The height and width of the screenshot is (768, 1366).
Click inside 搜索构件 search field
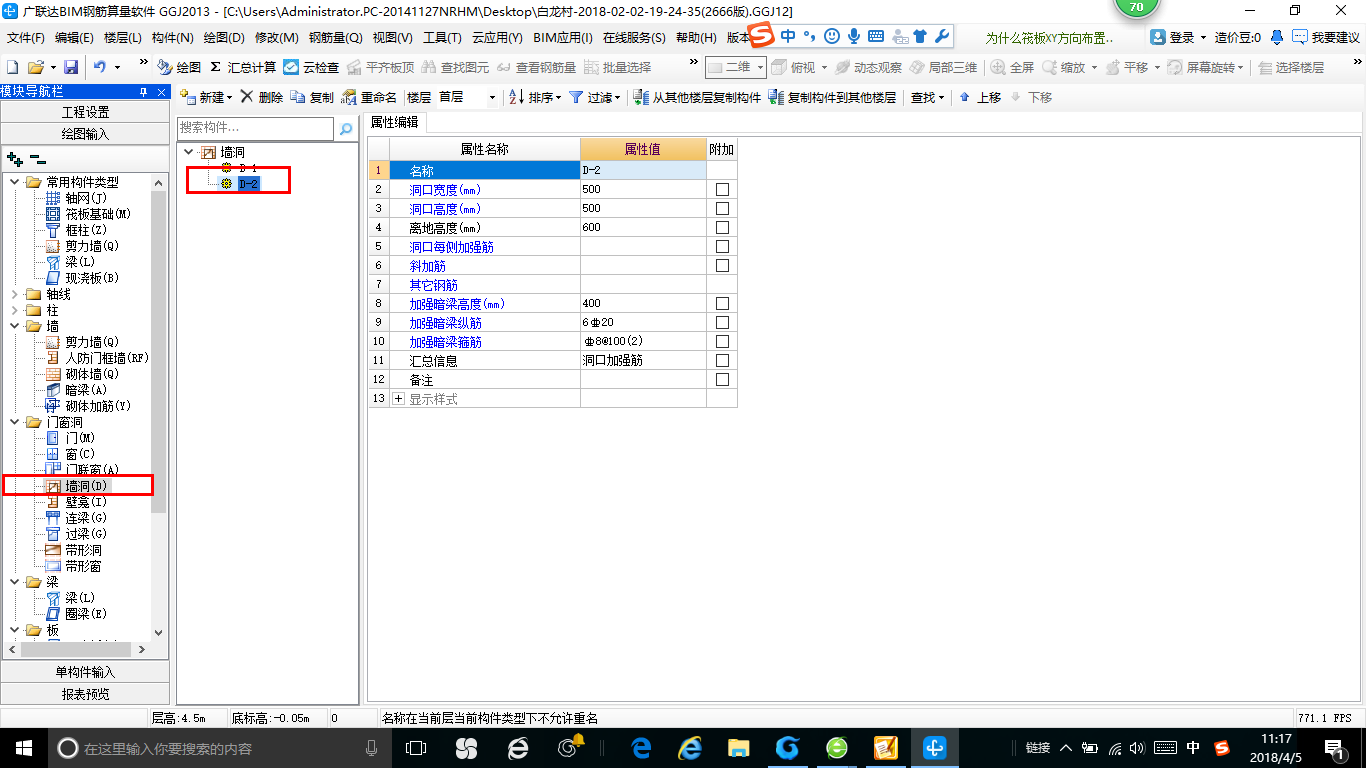(256, 129)
